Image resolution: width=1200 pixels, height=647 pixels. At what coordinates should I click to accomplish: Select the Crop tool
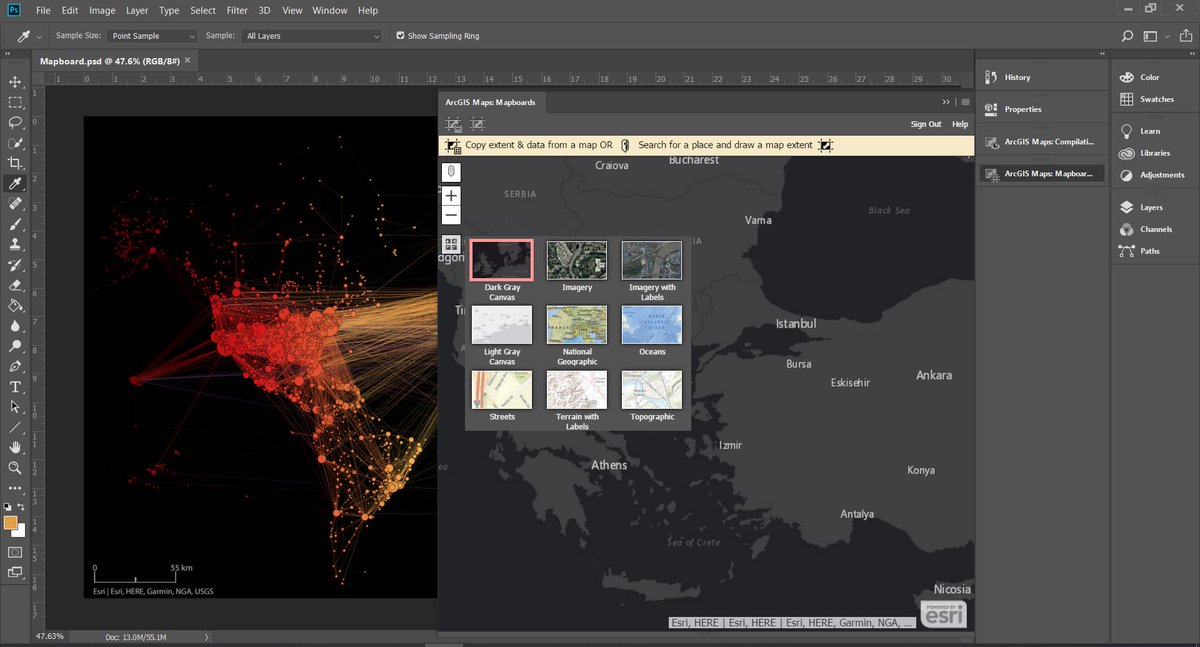pyautogui.click(x=15, y=163)
